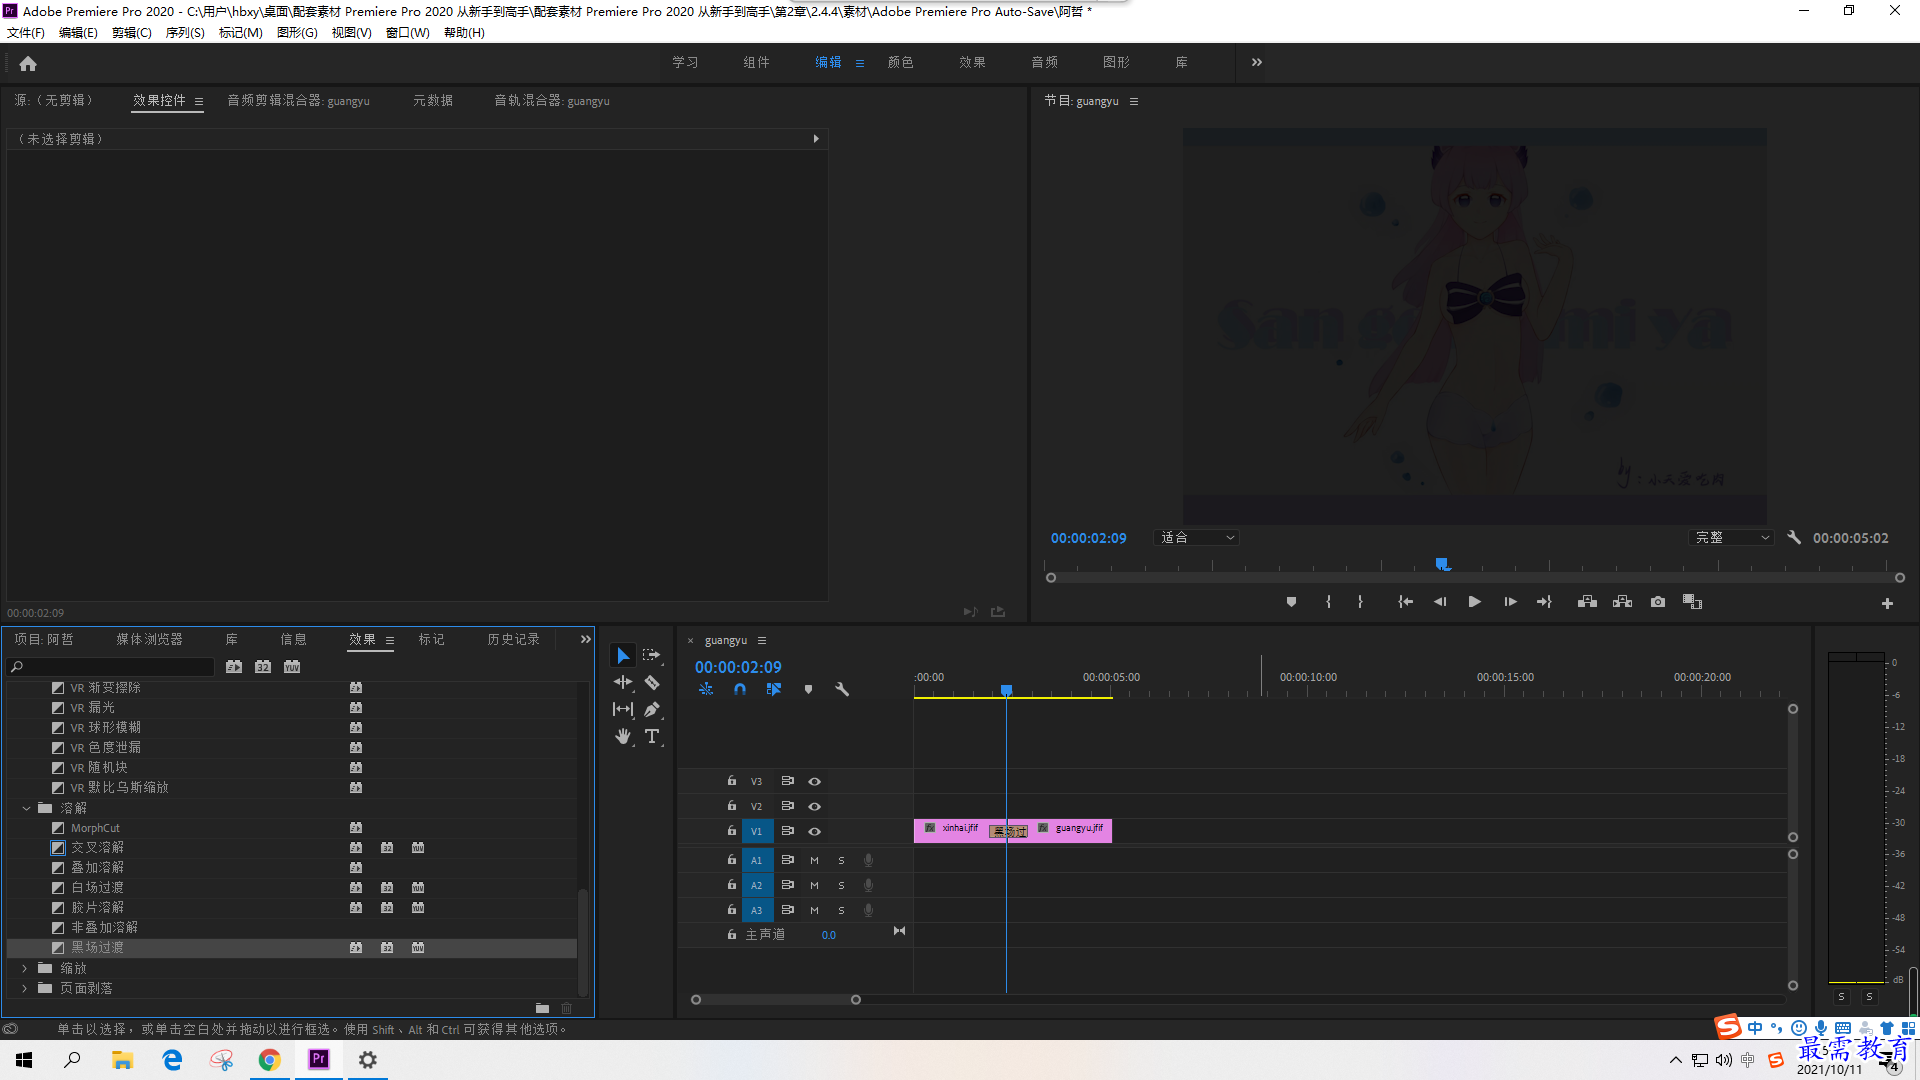1920x1080 pixels.
Task: Toggle V1 track visibility eye
Action: tap(814, 831)
